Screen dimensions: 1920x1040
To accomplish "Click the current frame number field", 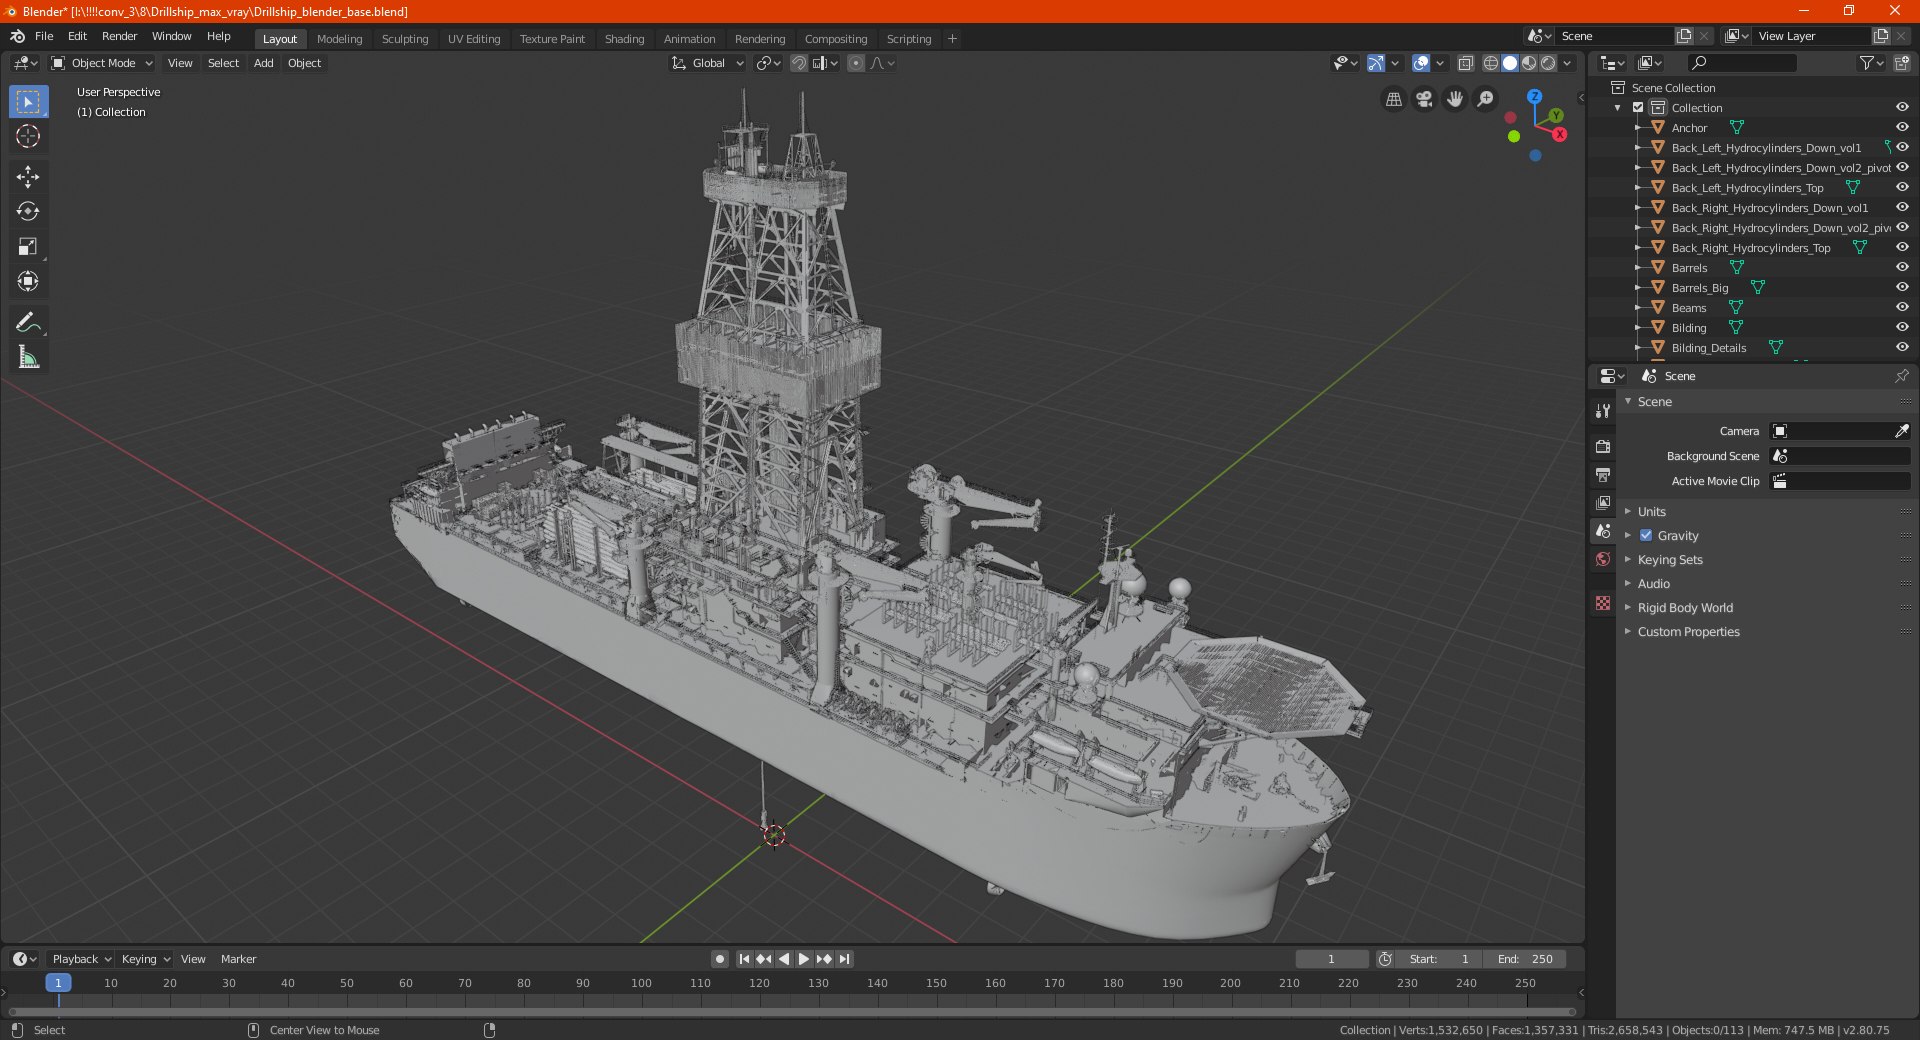I will pyautogui.click(x=1331, y=959).
